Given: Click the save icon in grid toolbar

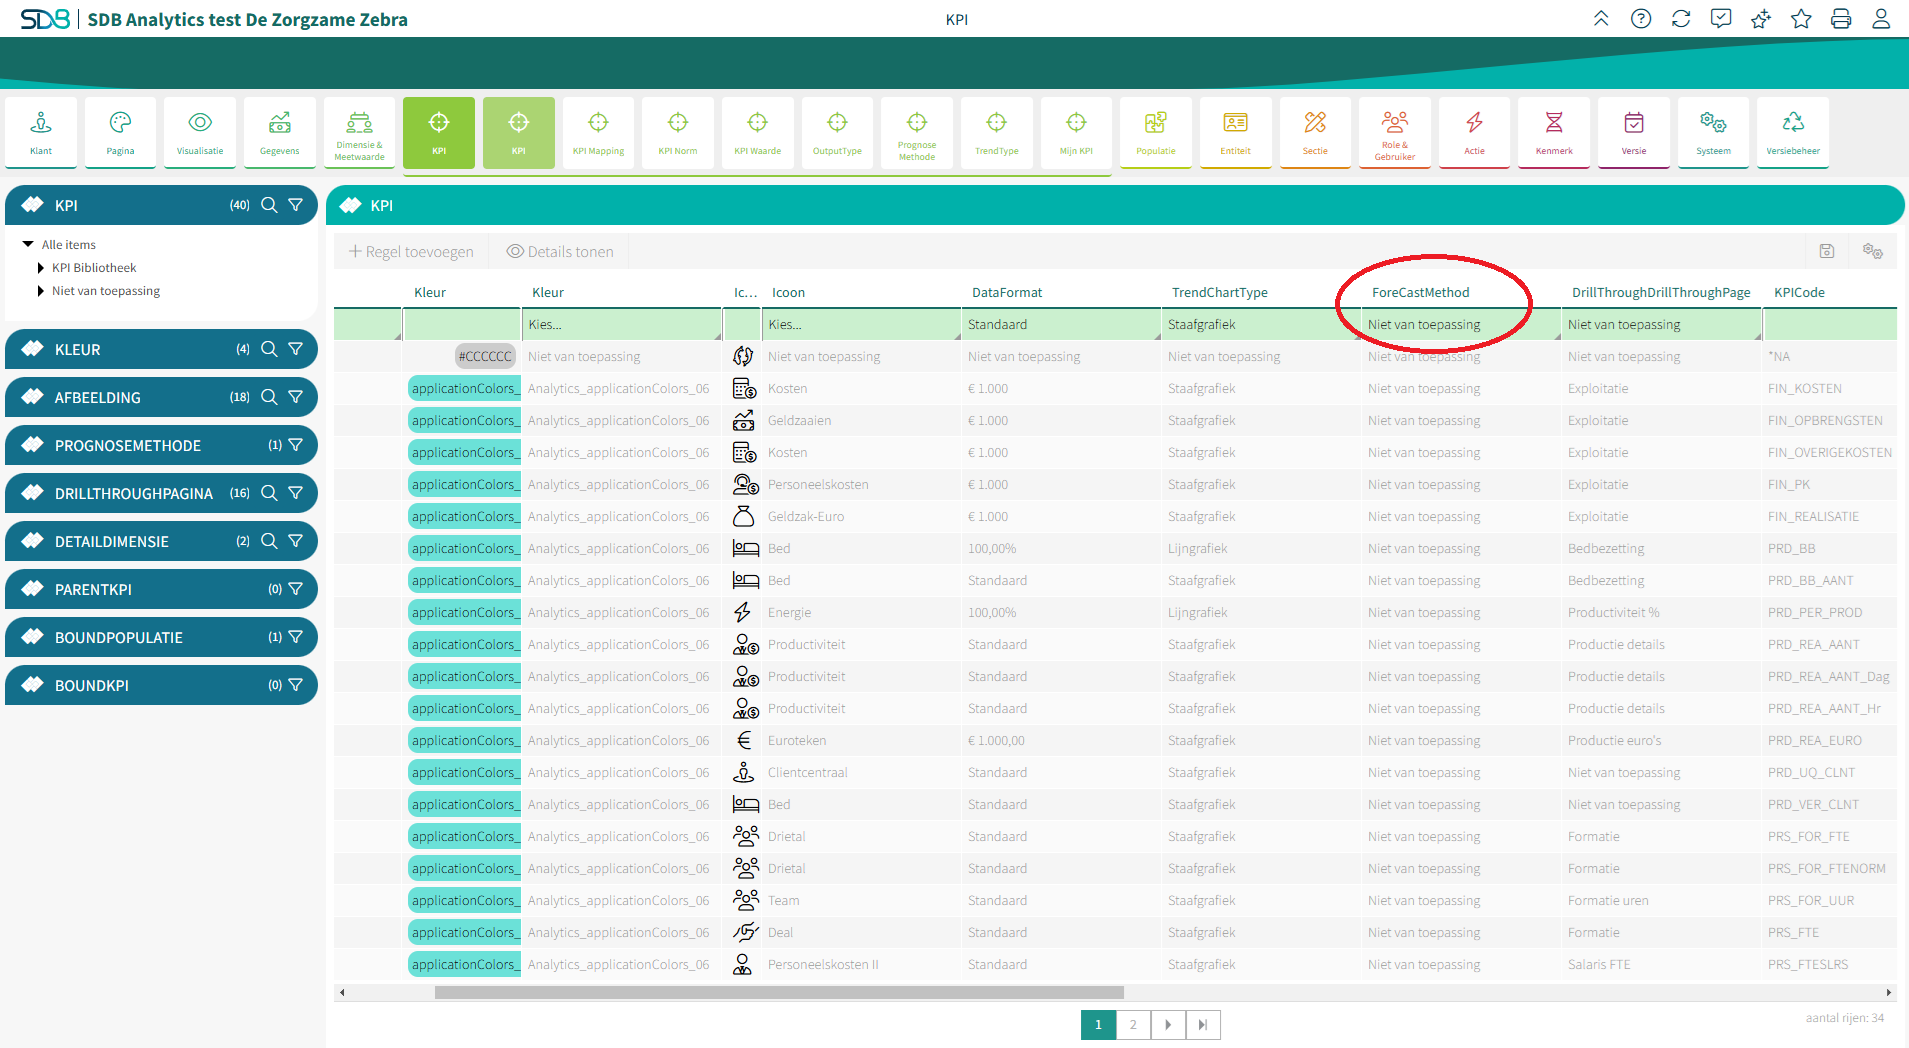Looking at the screenshot, I should pos(1827,251).
